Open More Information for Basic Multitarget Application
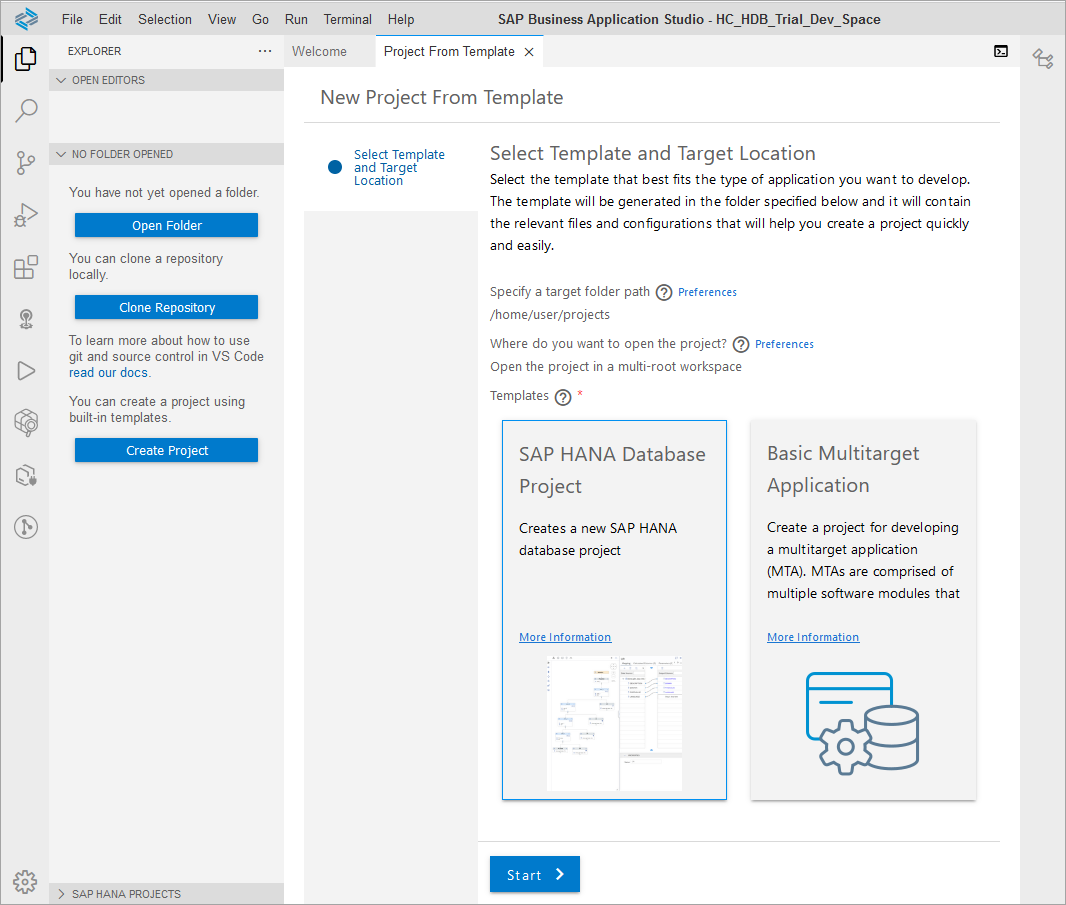1066x905 pixels. (x=813, y=637)
